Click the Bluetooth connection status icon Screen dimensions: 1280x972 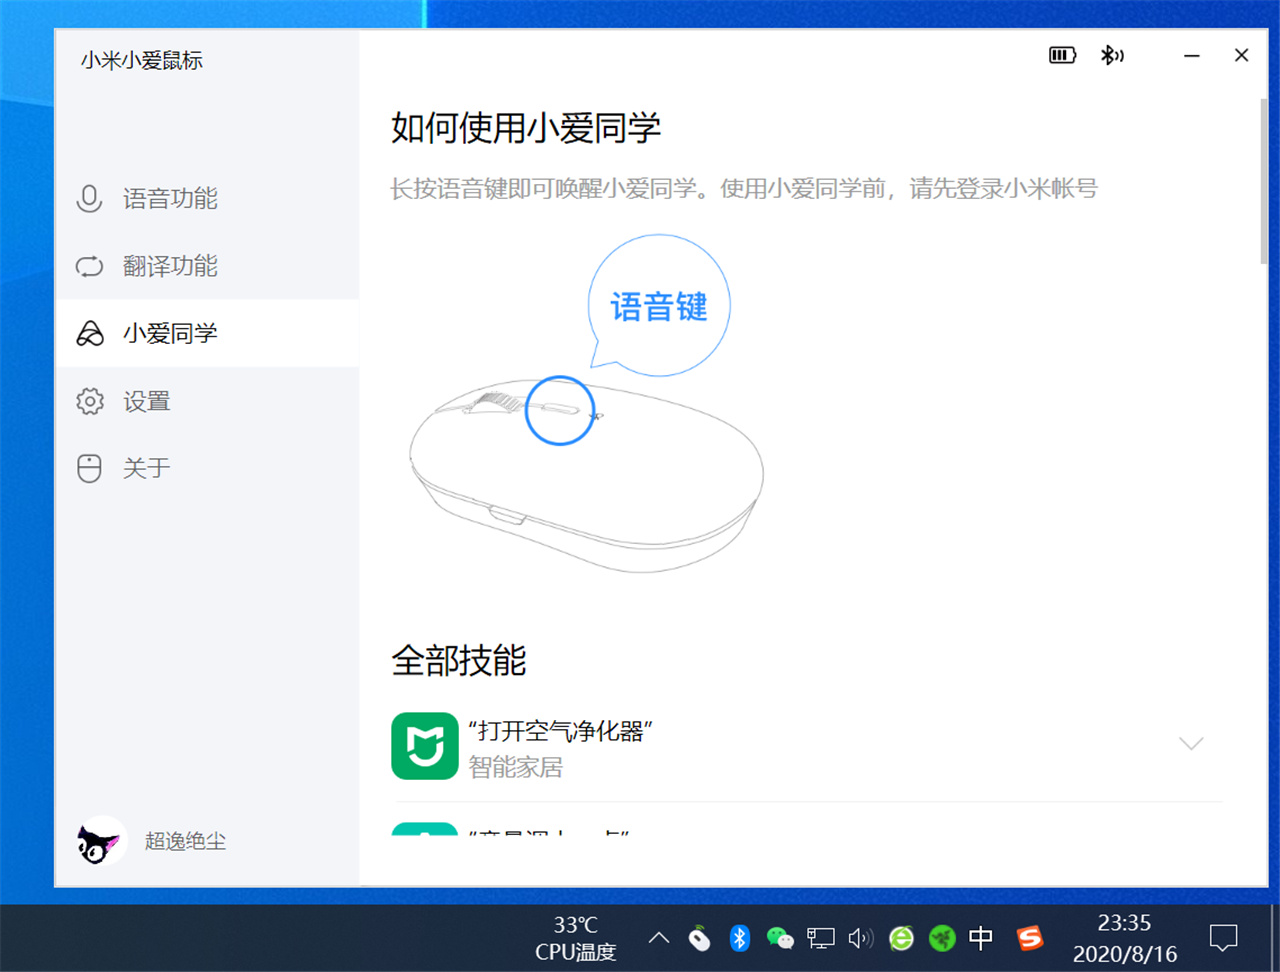pos(1111,55)
